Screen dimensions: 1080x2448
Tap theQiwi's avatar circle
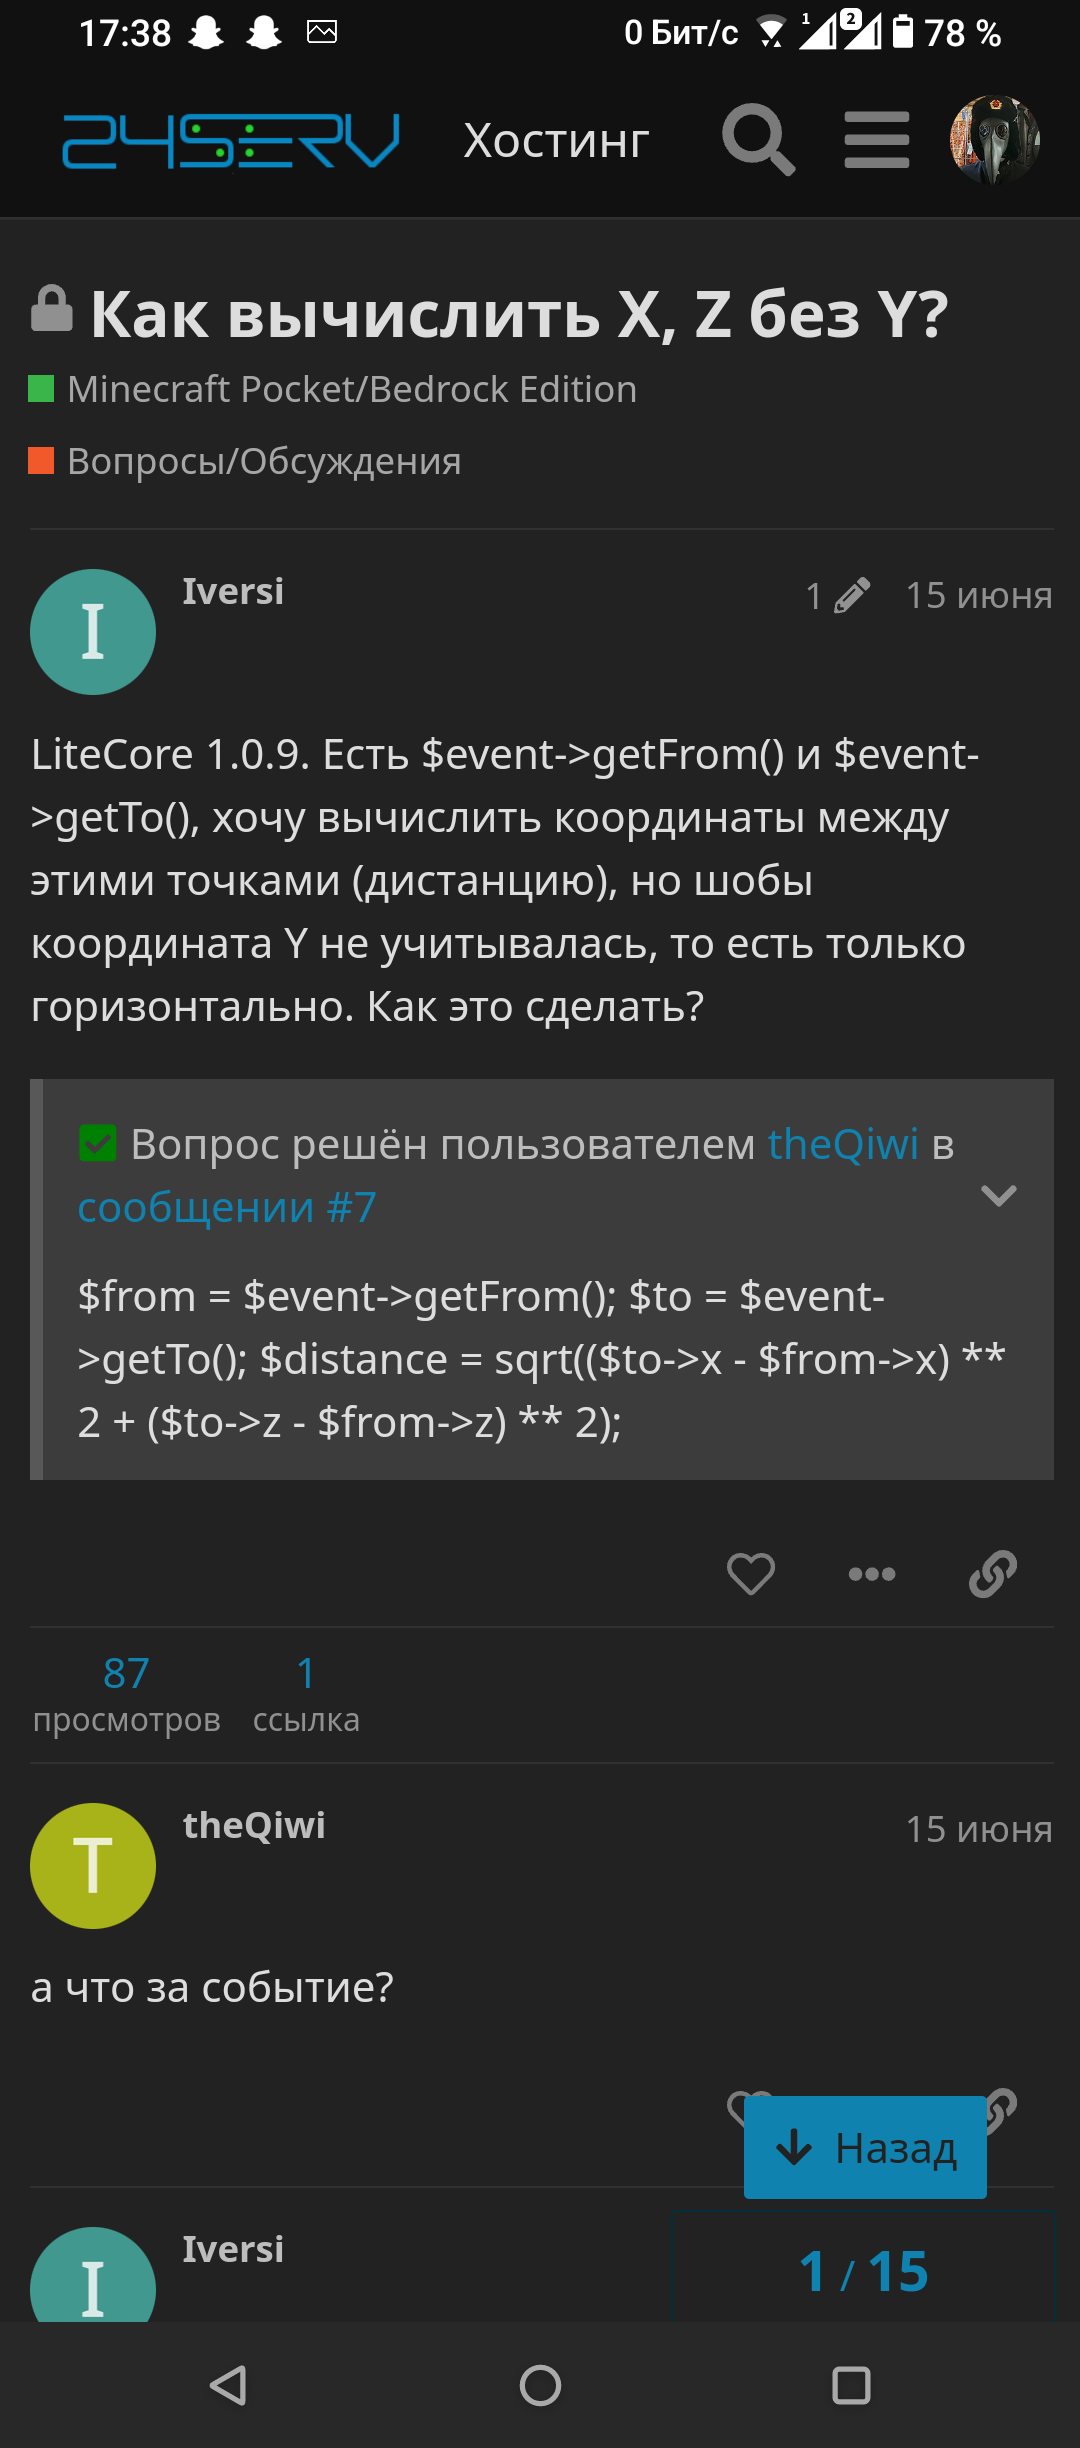(93, 1866)
